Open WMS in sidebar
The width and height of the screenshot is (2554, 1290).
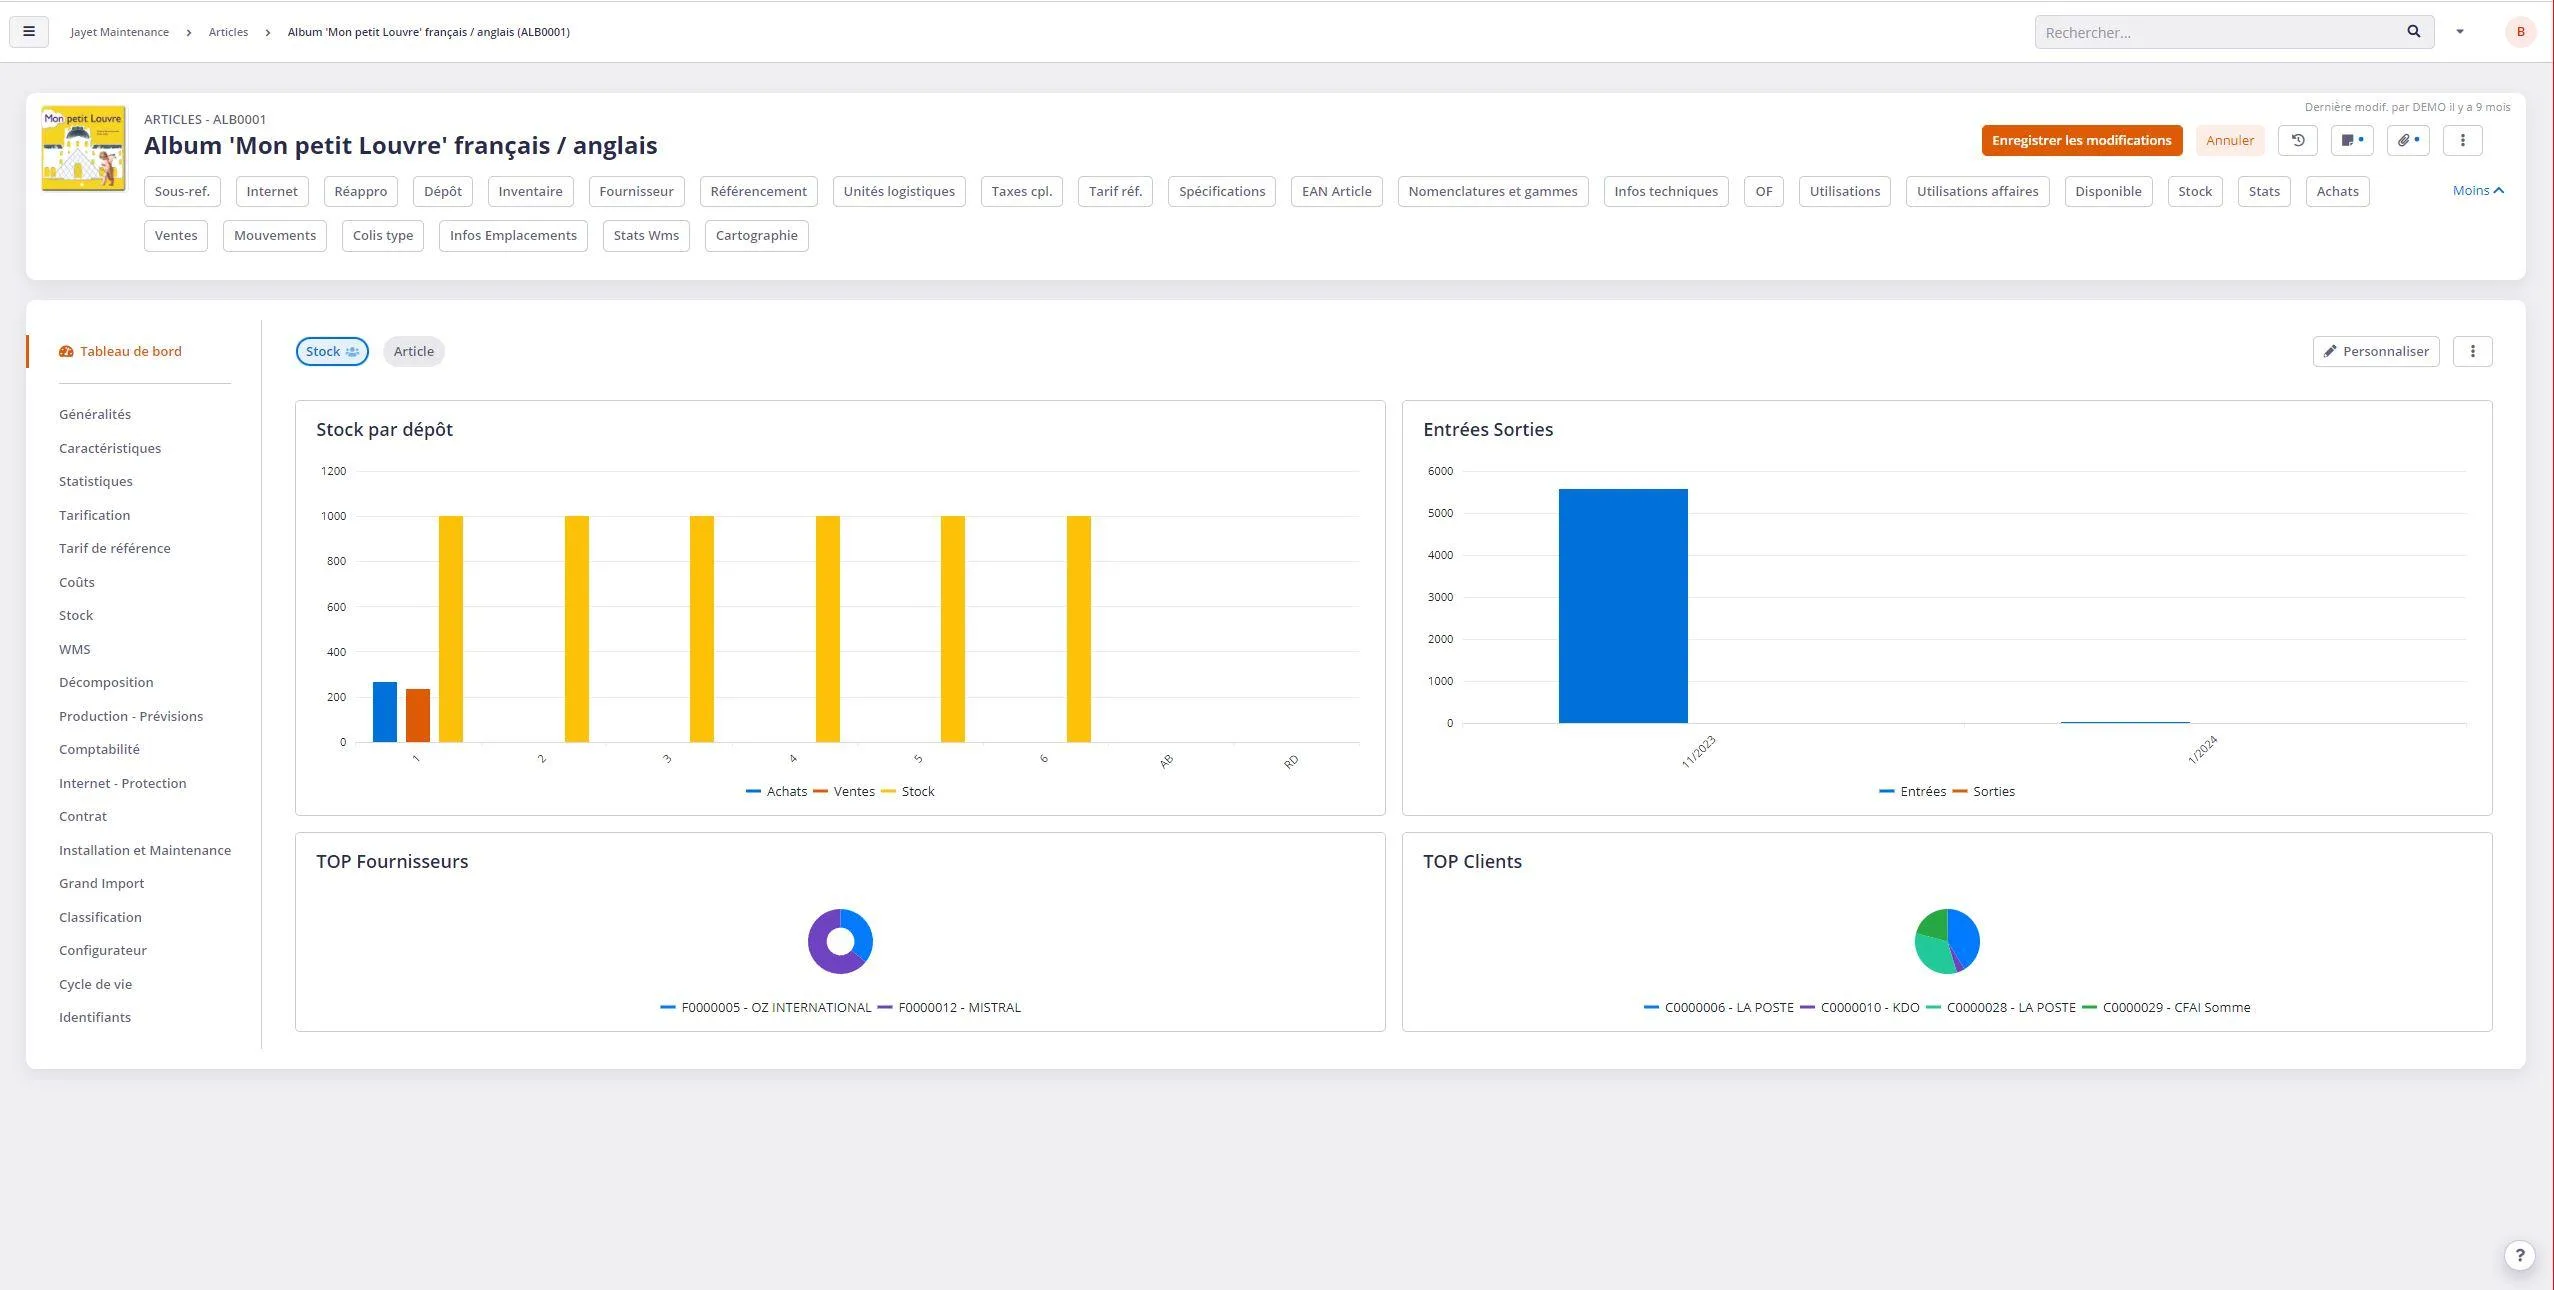click(75, 649)
